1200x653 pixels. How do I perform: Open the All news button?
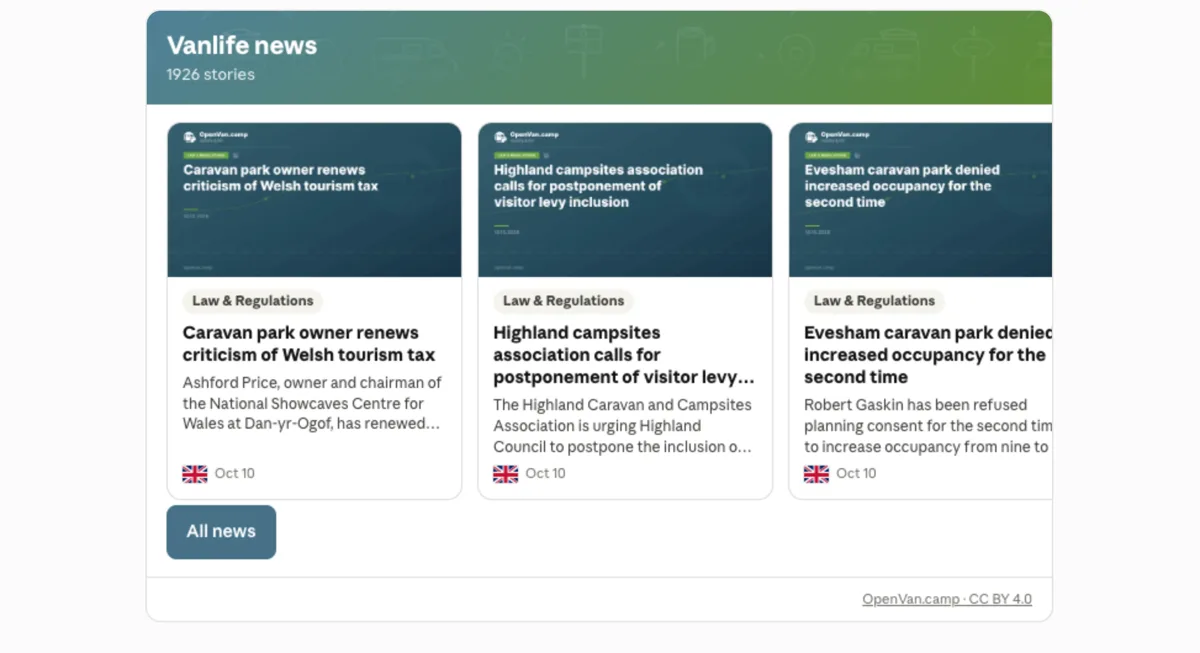[x=221, y=532]
